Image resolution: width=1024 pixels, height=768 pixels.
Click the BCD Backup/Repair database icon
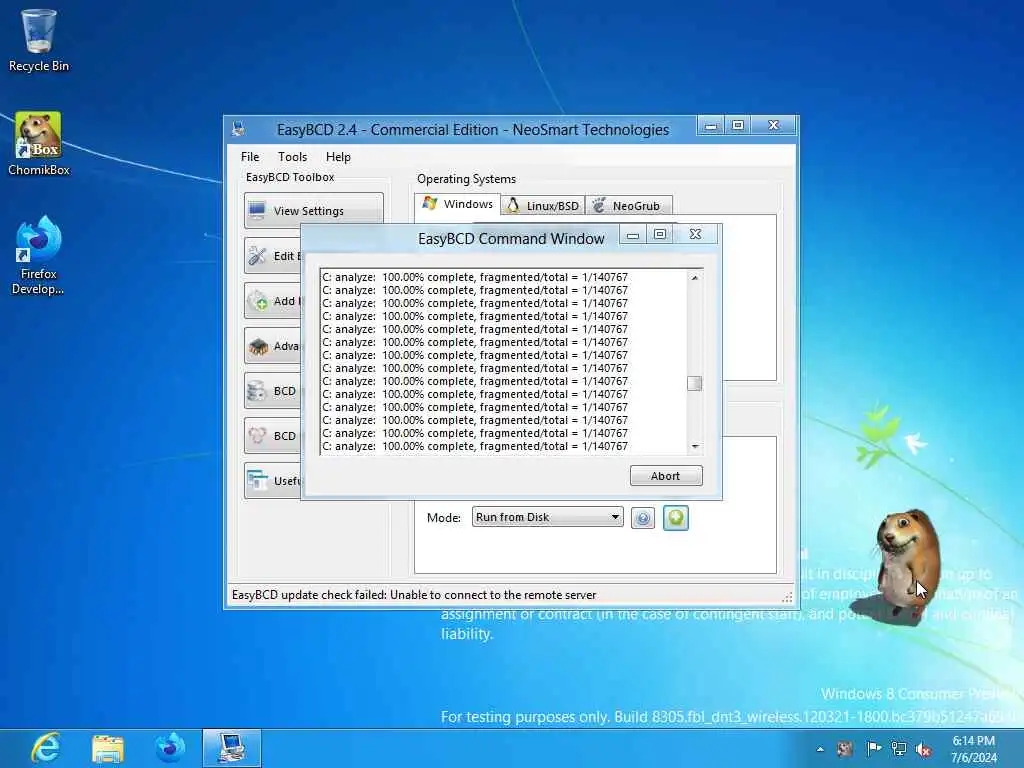pyautogui.click(x=257, y=391)
